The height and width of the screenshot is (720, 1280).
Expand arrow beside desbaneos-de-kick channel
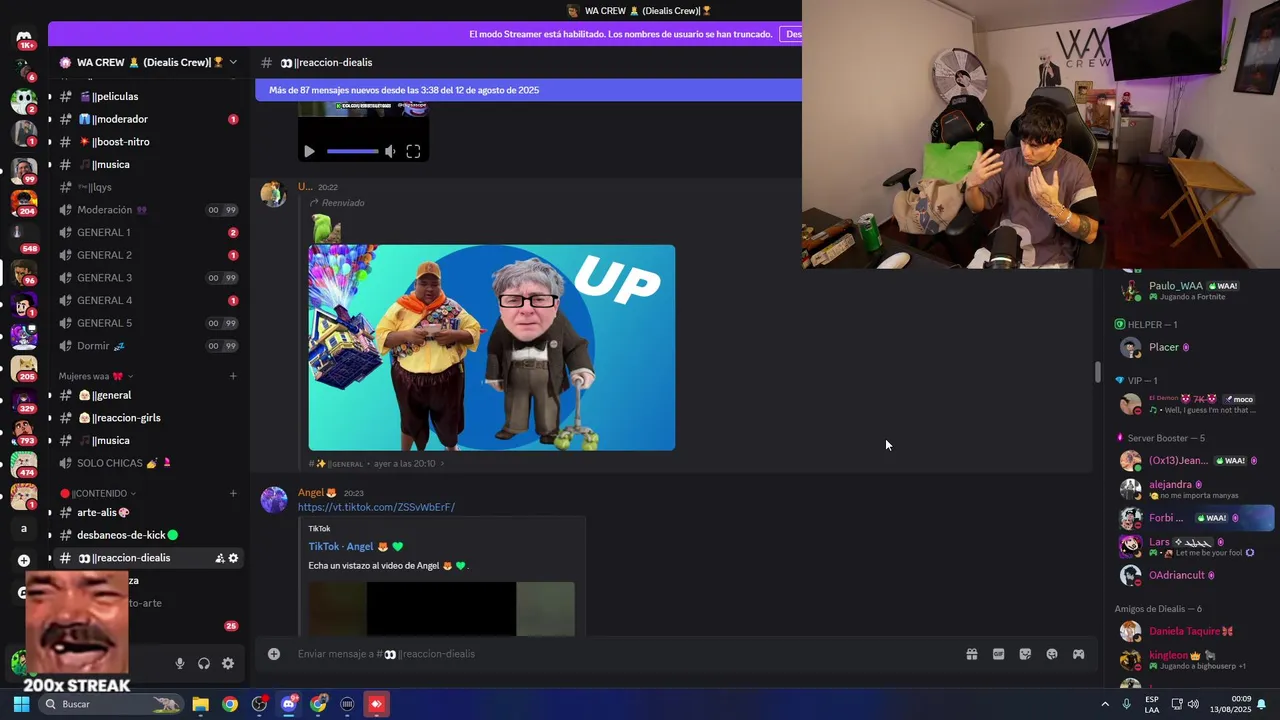(x=49, y=535)
